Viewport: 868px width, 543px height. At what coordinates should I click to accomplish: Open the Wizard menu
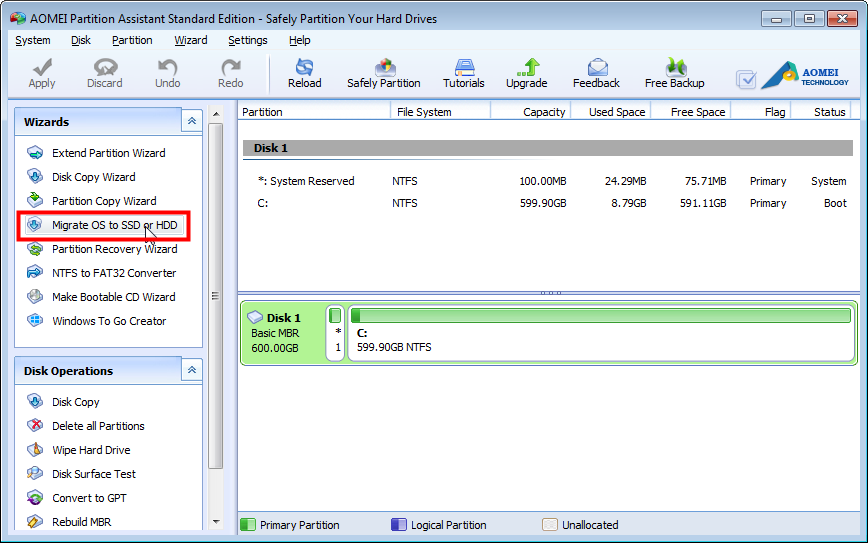190,40
